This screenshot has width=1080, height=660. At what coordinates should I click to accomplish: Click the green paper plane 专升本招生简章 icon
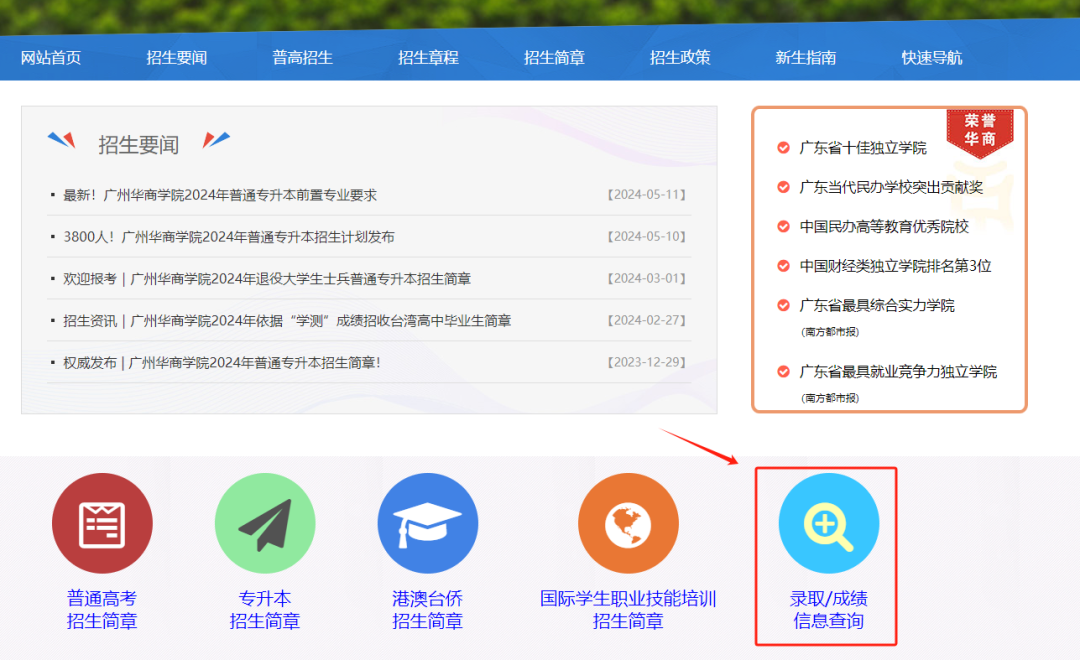(x=265, y=521)
